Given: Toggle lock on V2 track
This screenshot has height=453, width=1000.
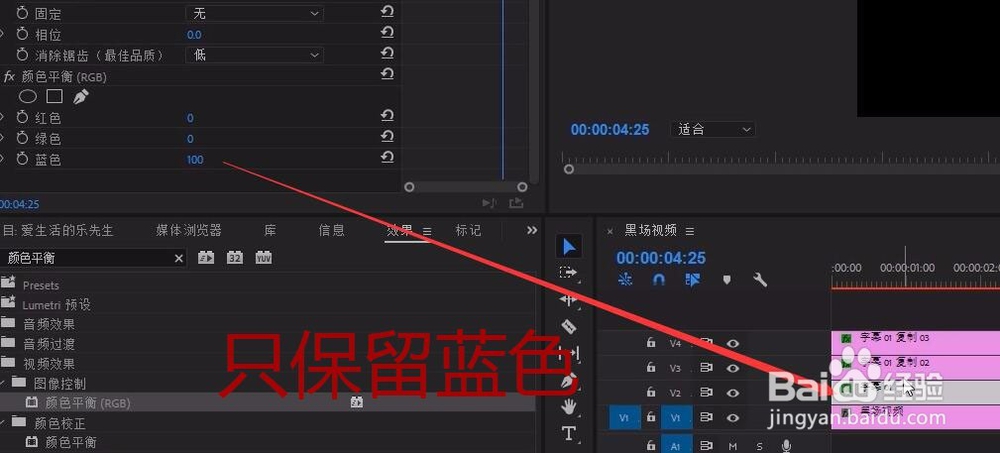Looking at the screenshot, I should coord(651,392).
